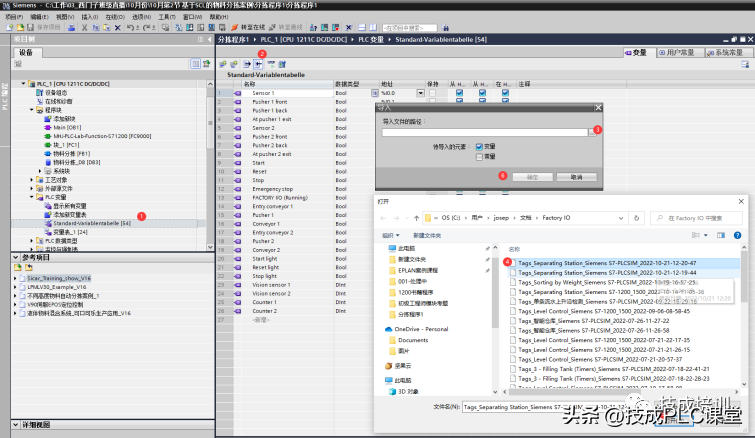Click the split editor vertically icon

pos(373,27)
